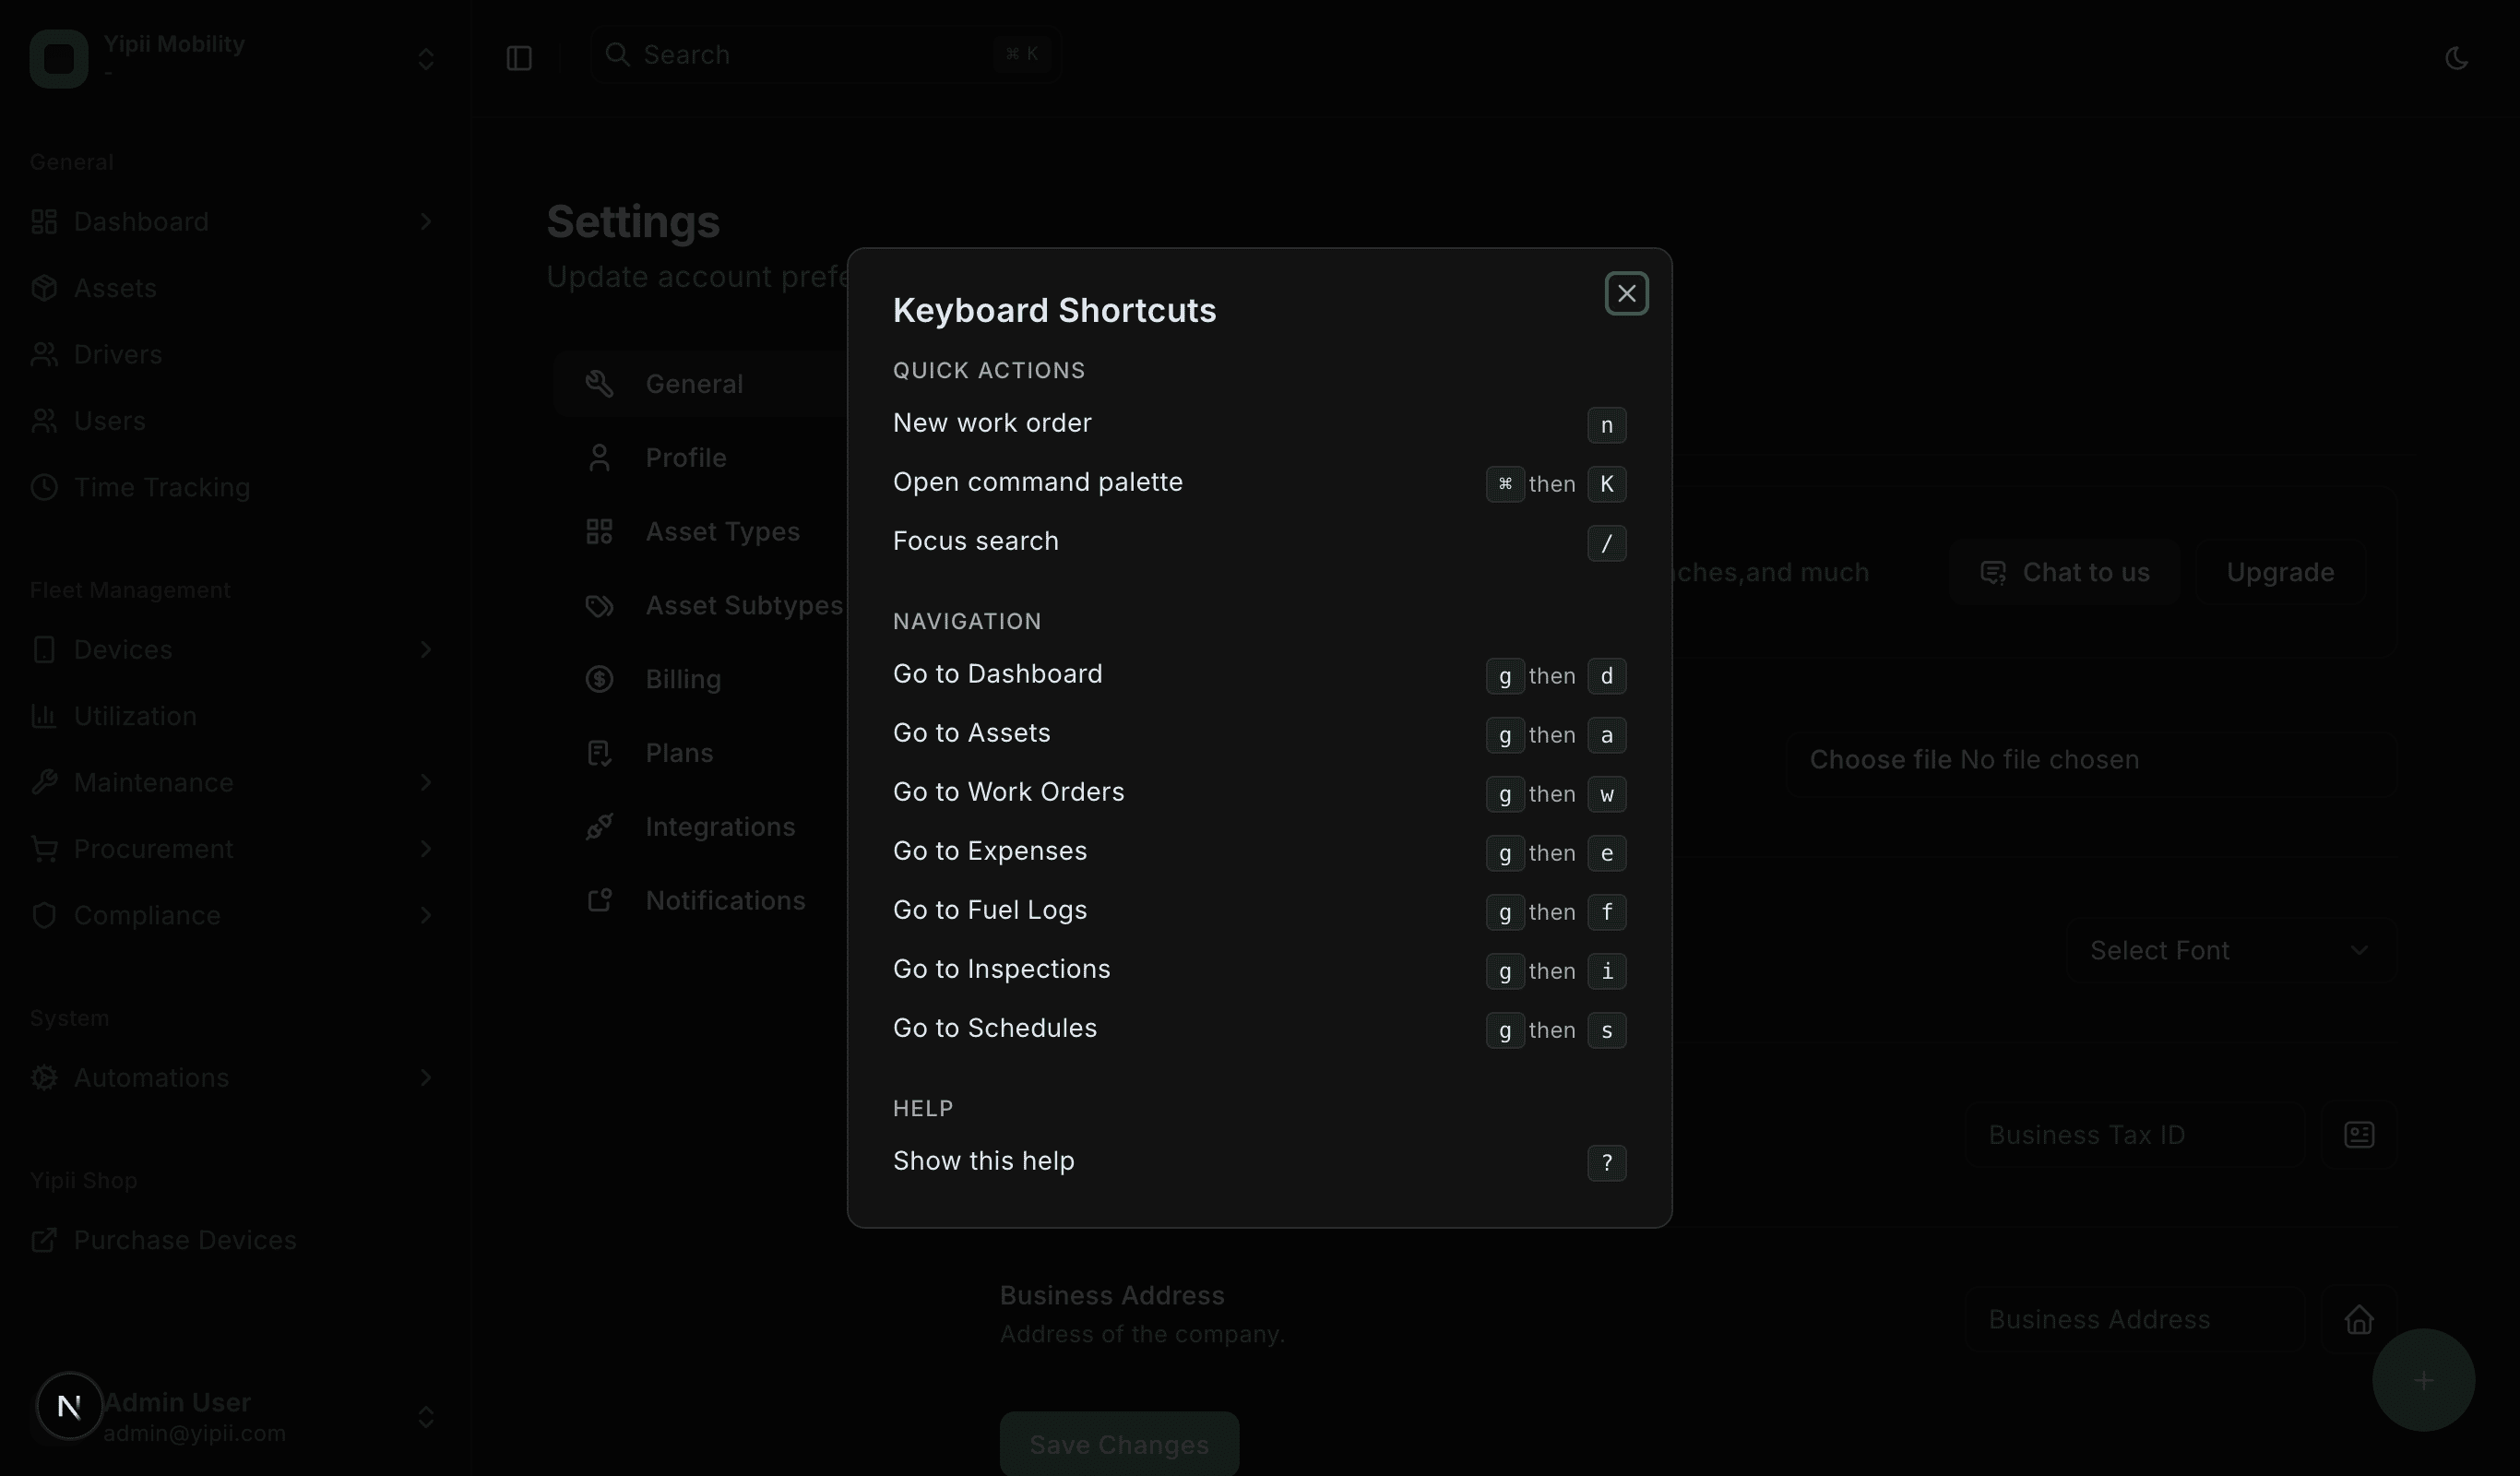Select the Asset Types settings tab

(700, 532)
